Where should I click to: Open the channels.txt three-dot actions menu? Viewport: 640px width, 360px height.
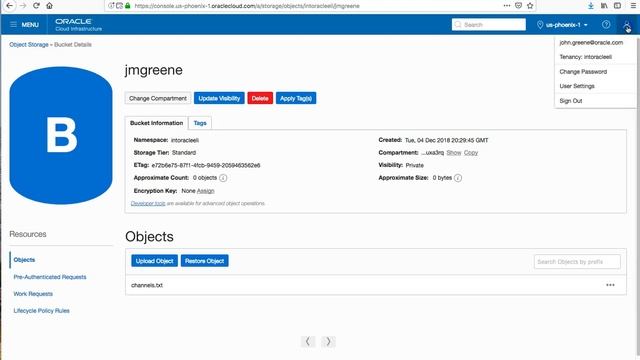(610, 285)
